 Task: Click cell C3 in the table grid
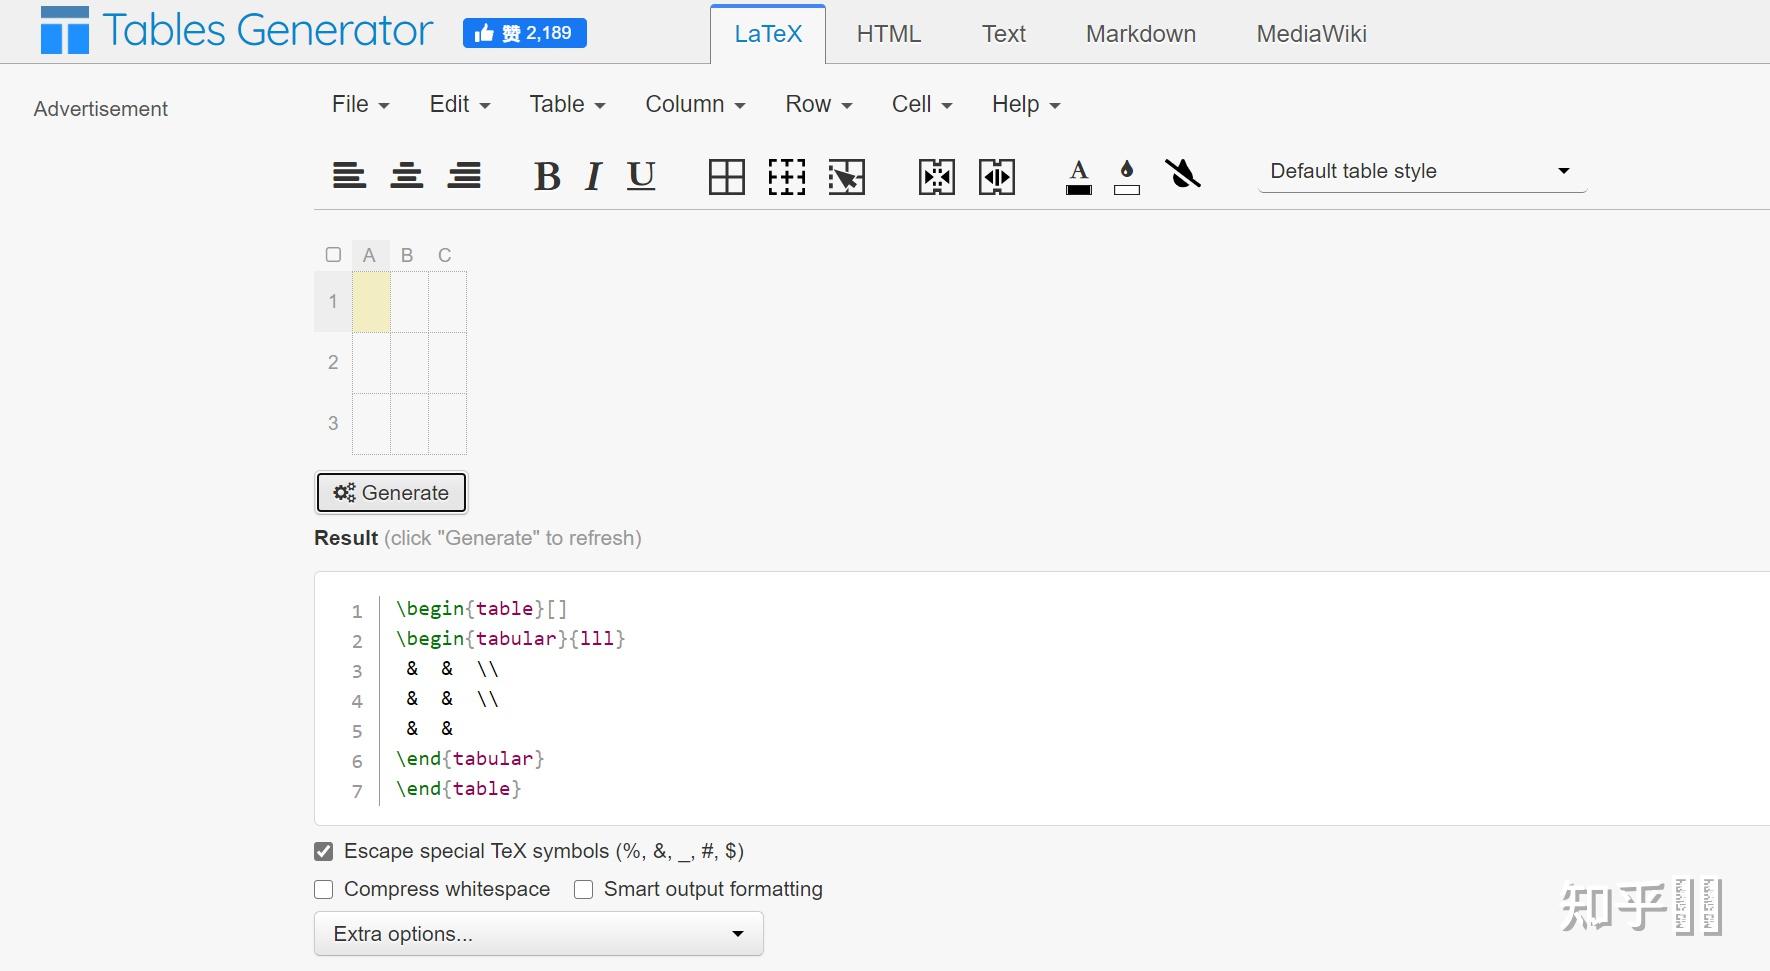[x=447, y=424]
